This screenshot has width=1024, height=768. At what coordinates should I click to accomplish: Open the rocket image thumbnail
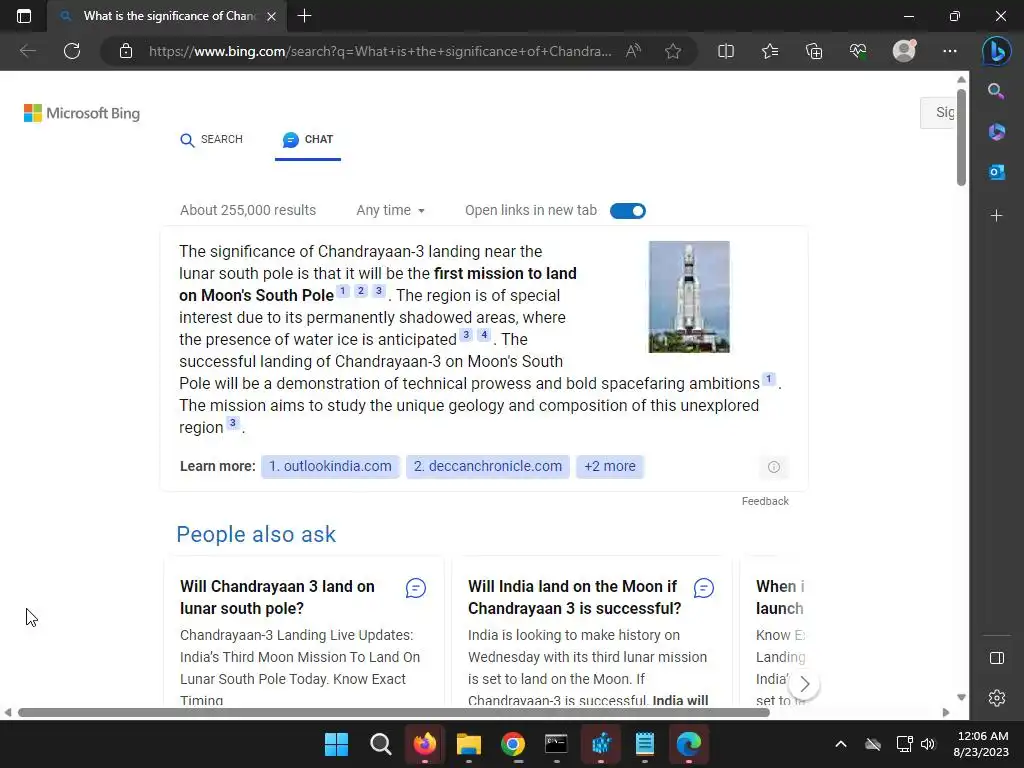pos(689,296)
